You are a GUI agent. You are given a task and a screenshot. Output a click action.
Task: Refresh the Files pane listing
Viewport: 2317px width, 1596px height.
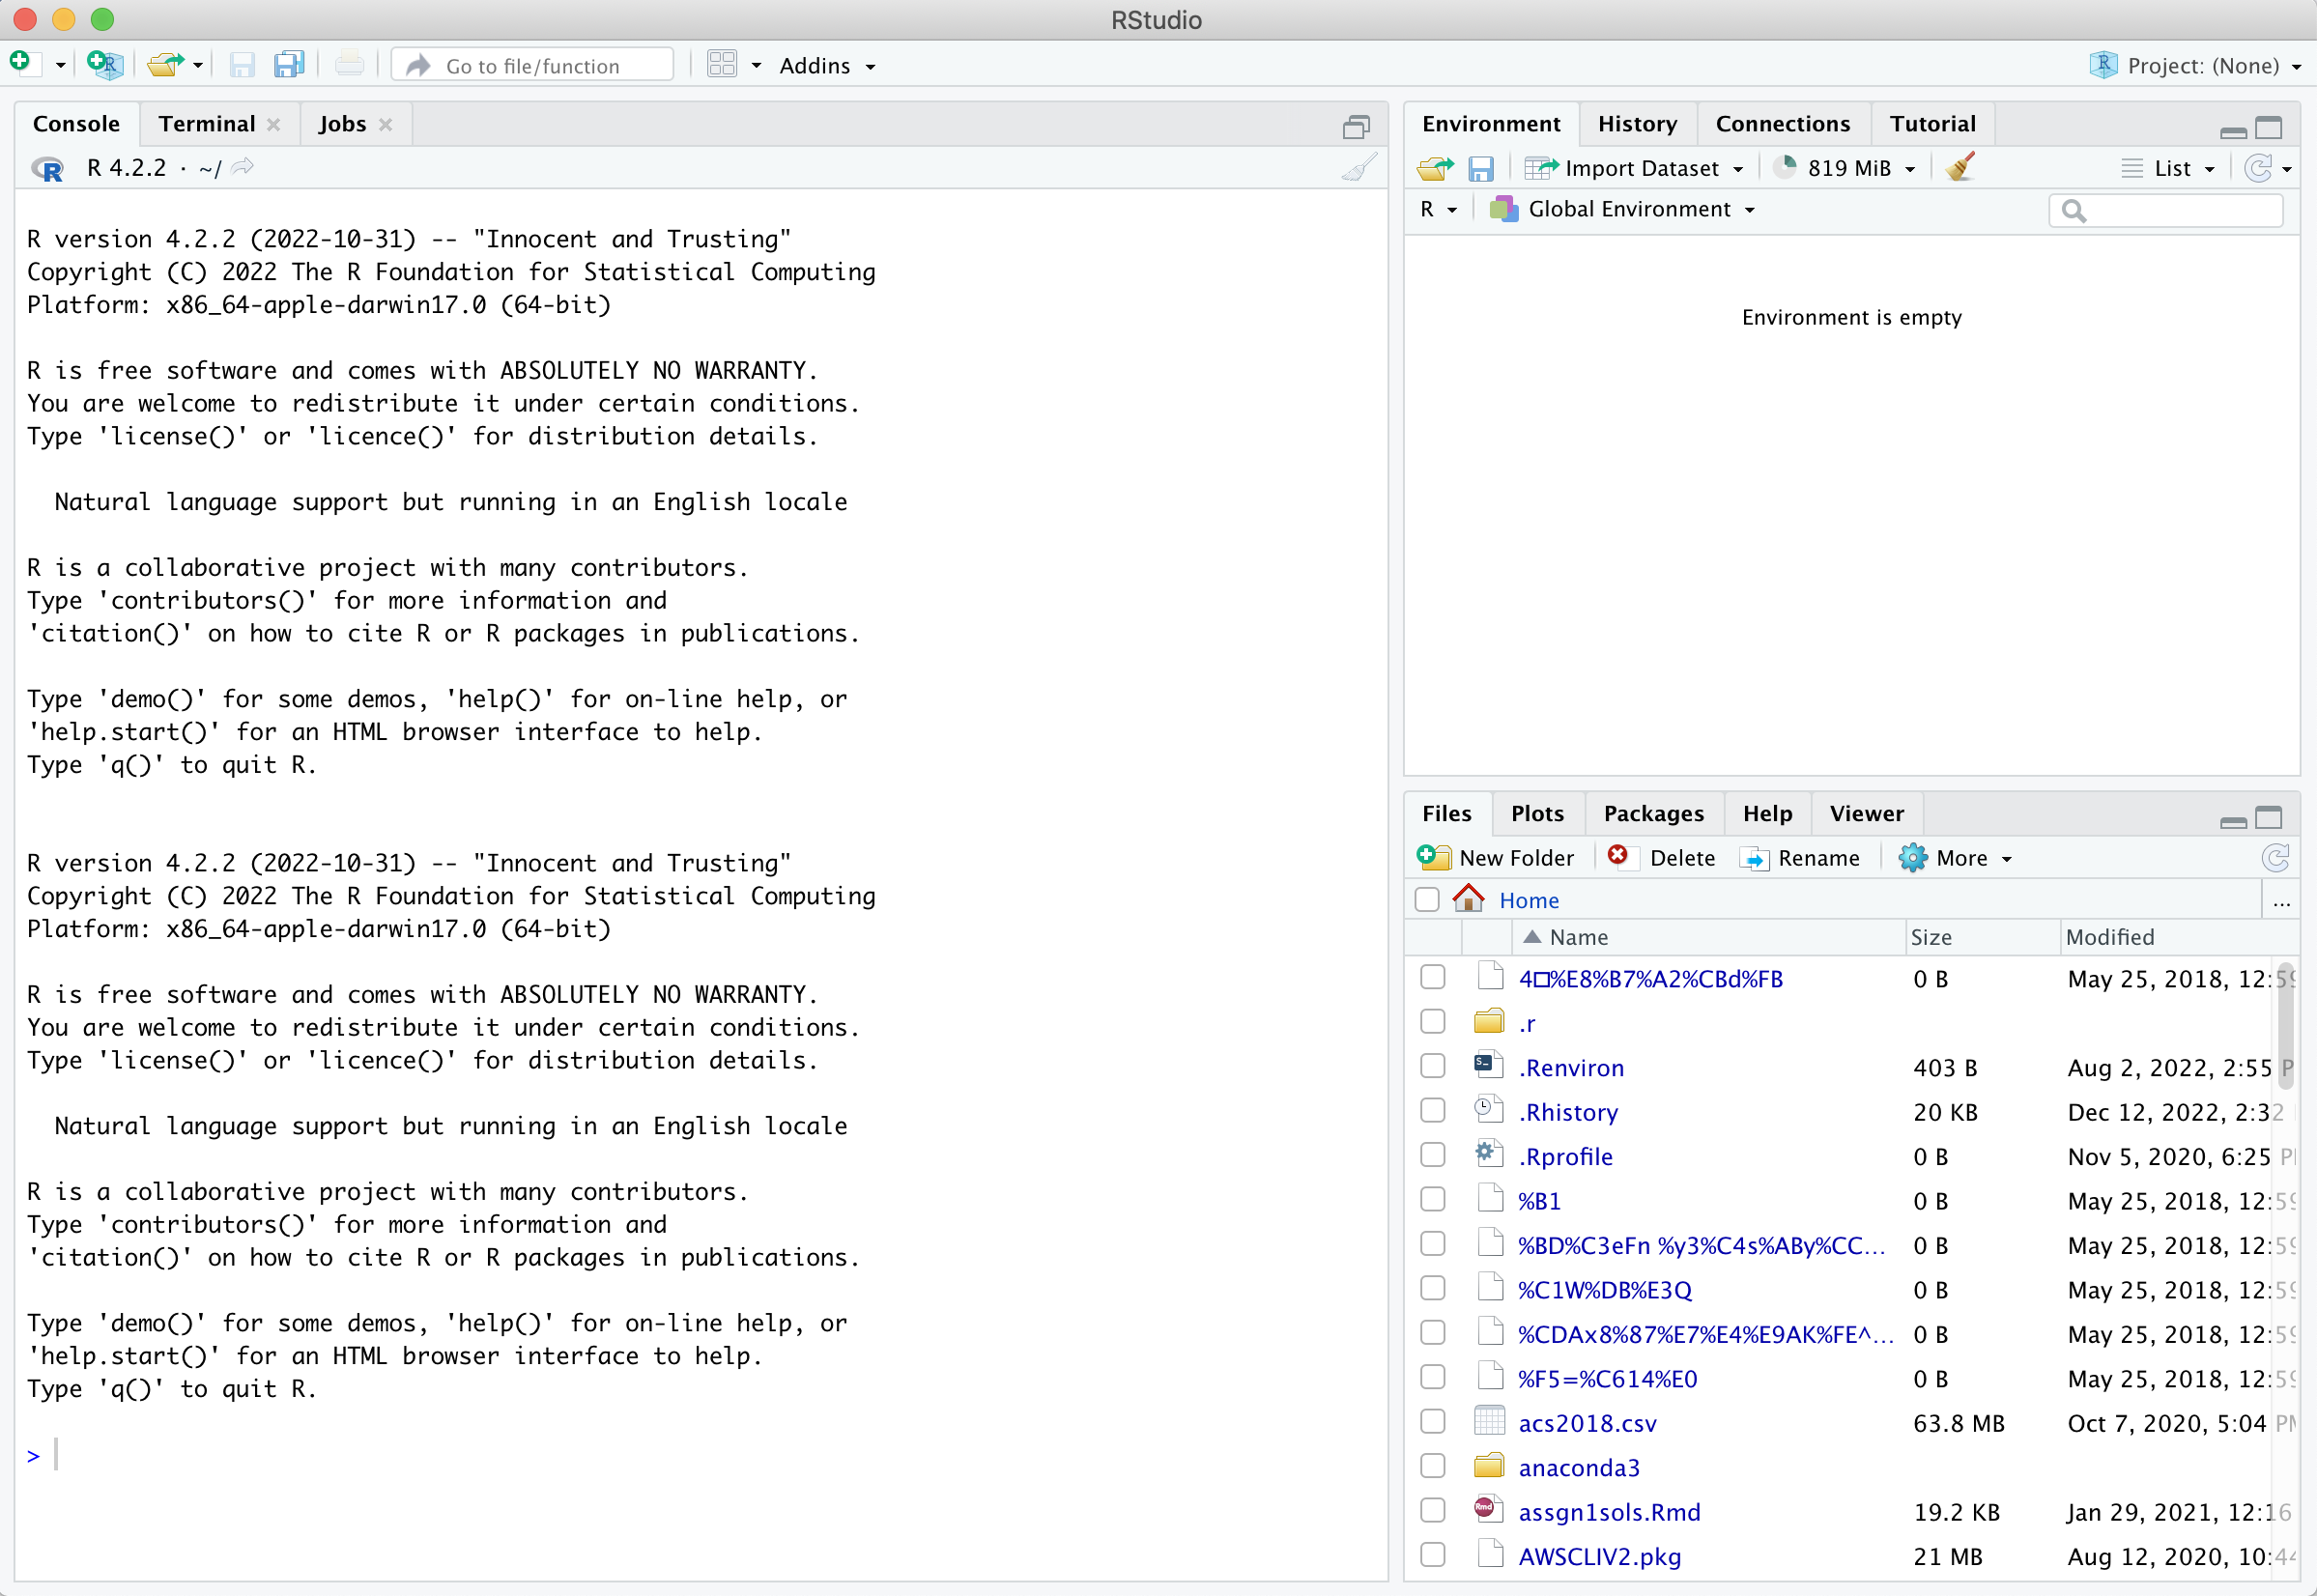(x=2275, y=858)
